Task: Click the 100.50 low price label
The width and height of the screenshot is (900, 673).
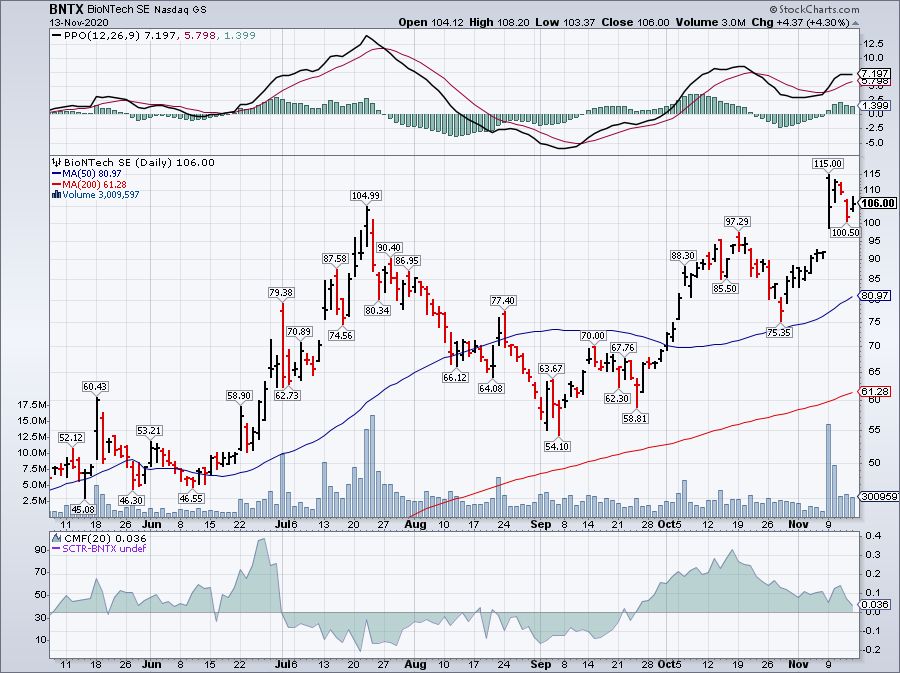Action: click(845, 232)
